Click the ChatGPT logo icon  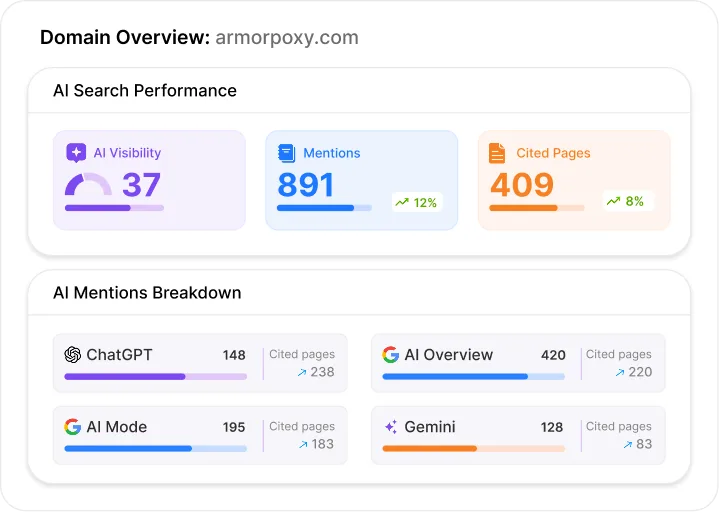point(72,354)
